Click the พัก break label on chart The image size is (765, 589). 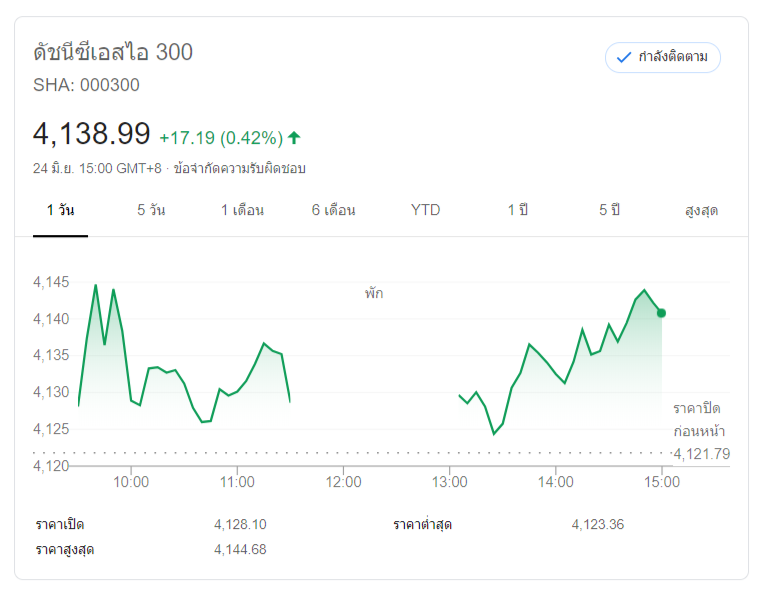[374, 294]
